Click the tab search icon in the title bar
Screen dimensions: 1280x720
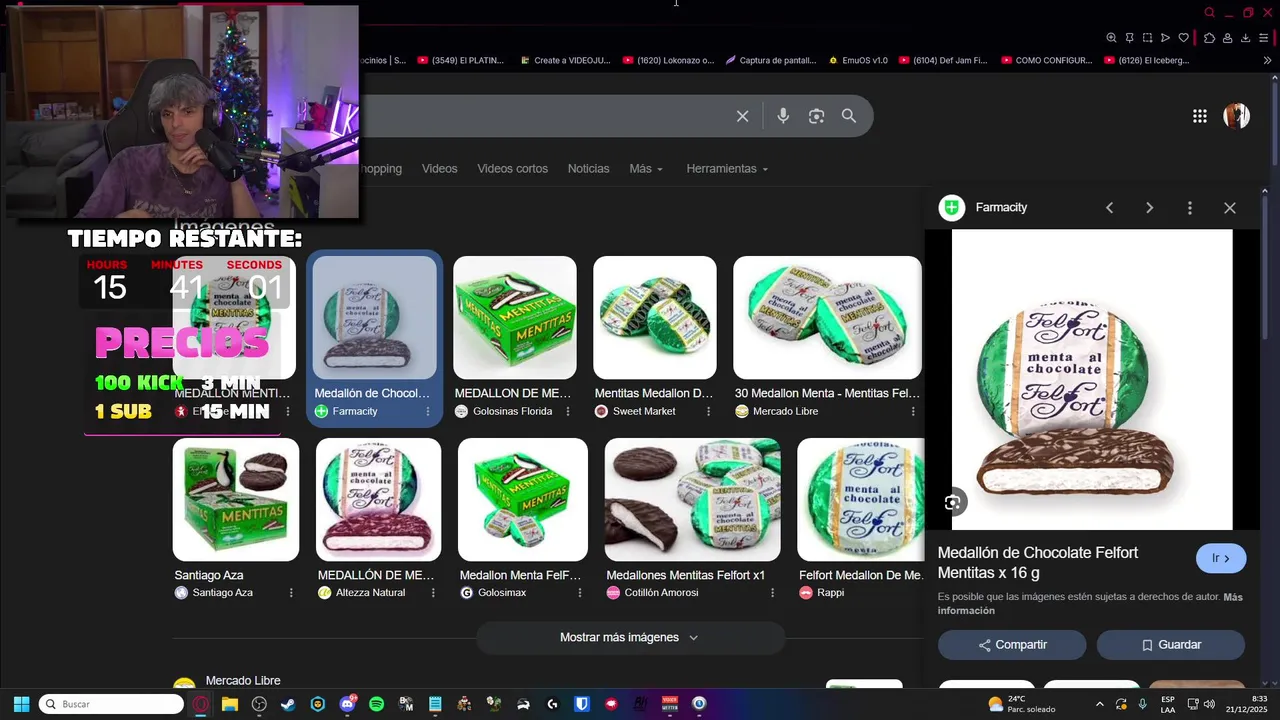coord(1209,12)
